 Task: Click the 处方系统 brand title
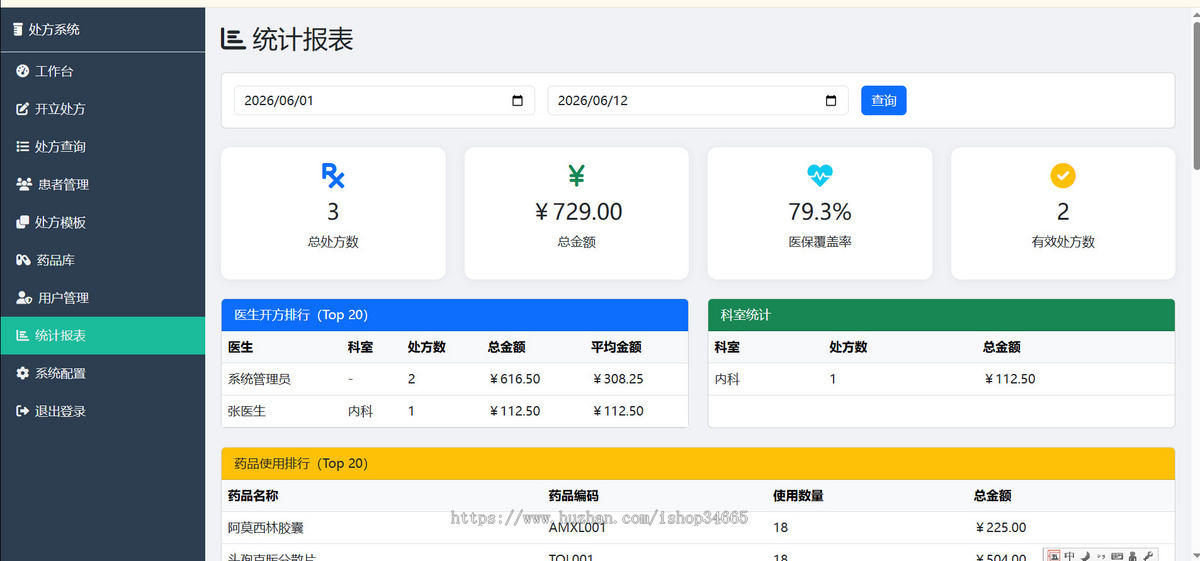coord(54,29)
